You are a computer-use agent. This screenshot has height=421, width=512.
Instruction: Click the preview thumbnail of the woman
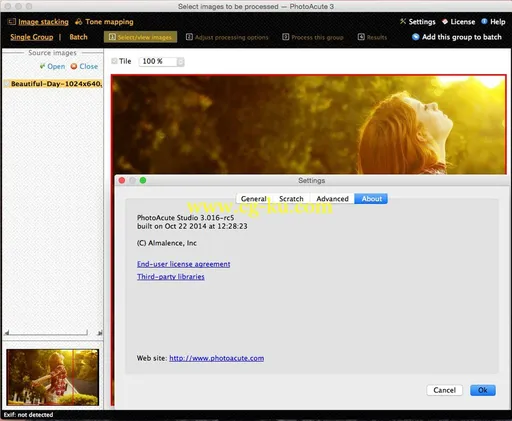53,377
